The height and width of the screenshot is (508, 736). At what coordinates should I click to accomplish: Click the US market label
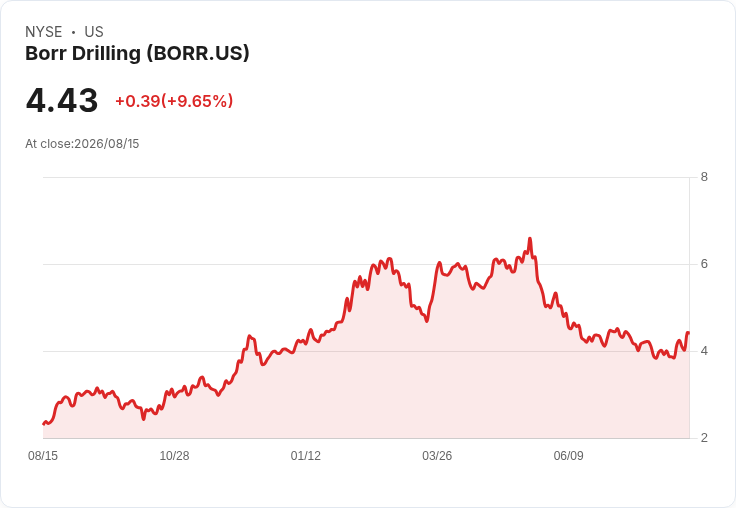[x=94, y=32]
